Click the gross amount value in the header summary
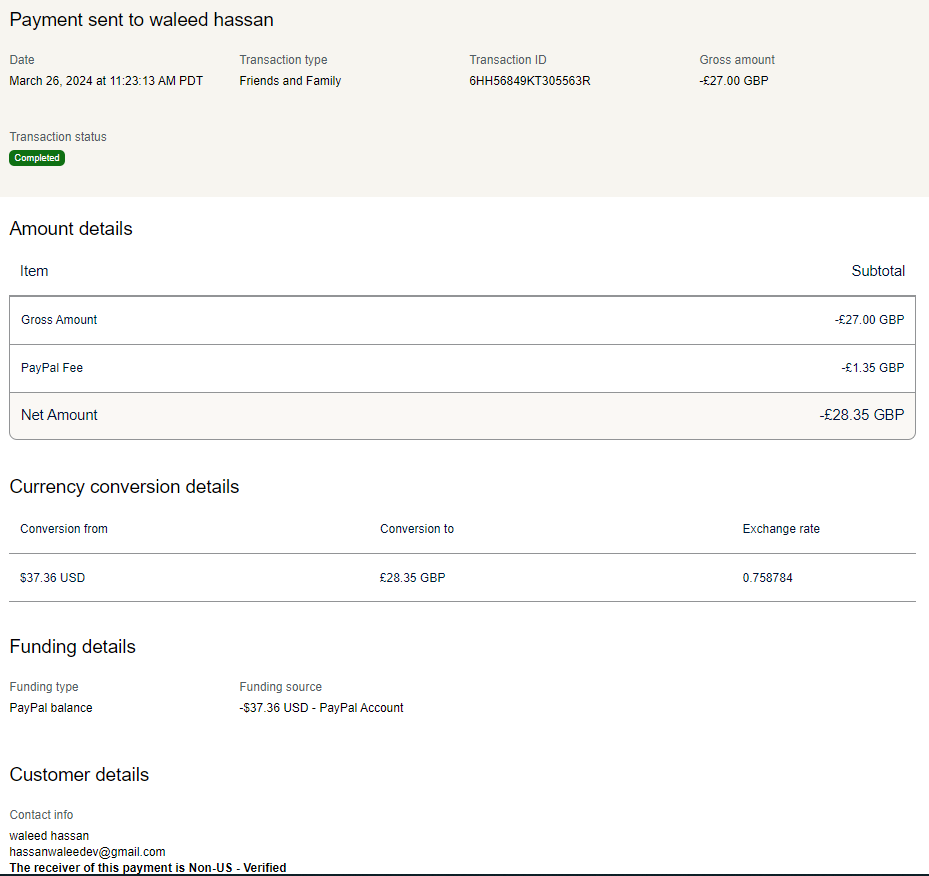This screenshot has width=929, height=876. (734, 81)
